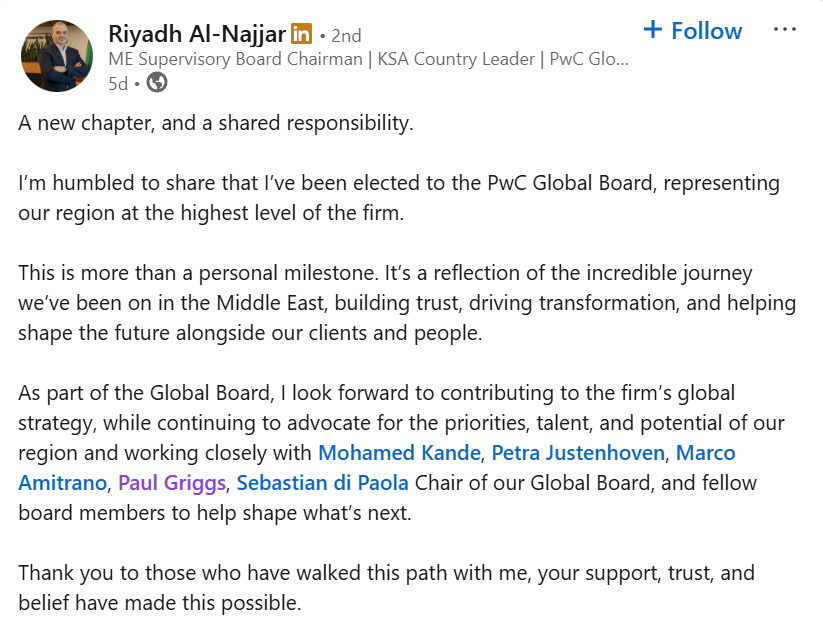Open Marco Amitrano's mentioned profile
This screenshot has width=823, height=631.
pyautogui.click(x=705, y=453)
